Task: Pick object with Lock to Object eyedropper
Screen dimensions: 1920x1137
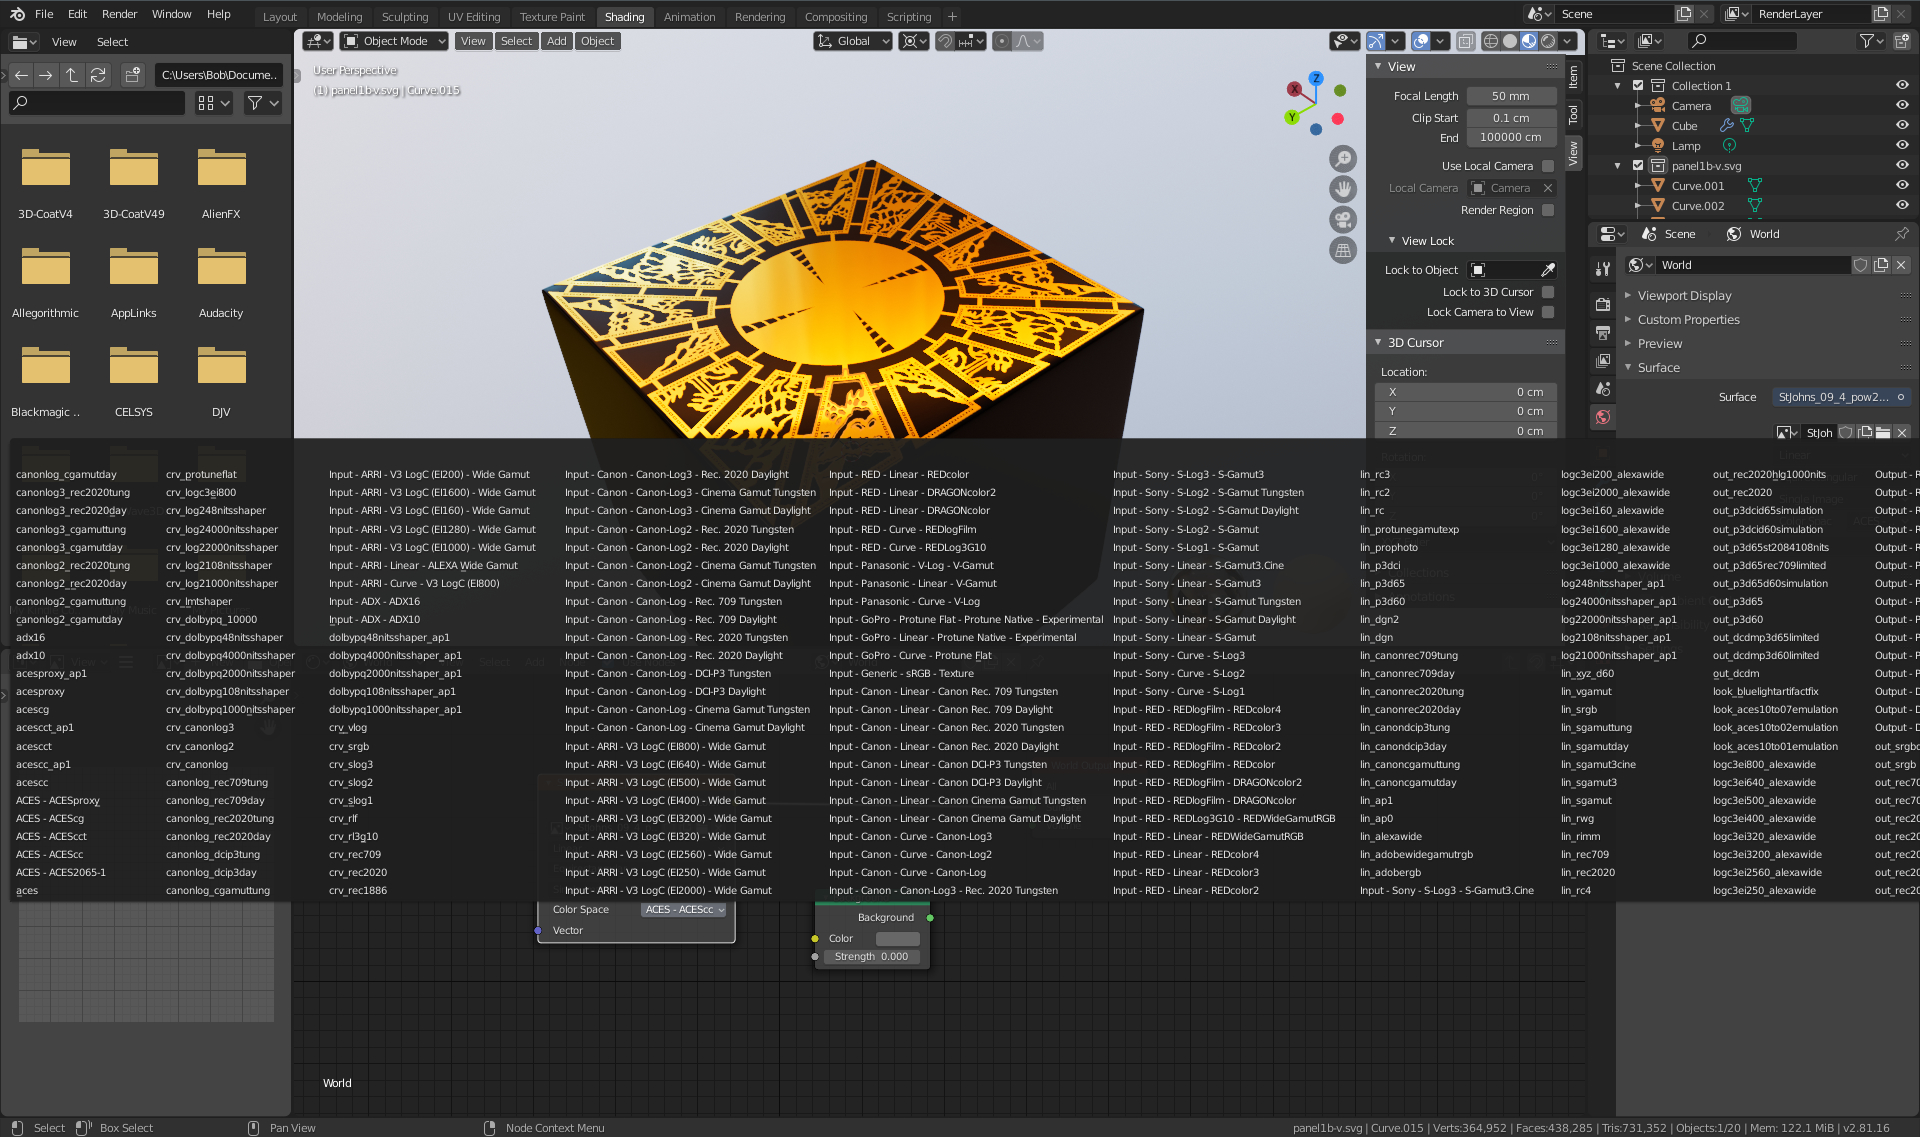Action: pyautogui.click(x=1548, y=270)
